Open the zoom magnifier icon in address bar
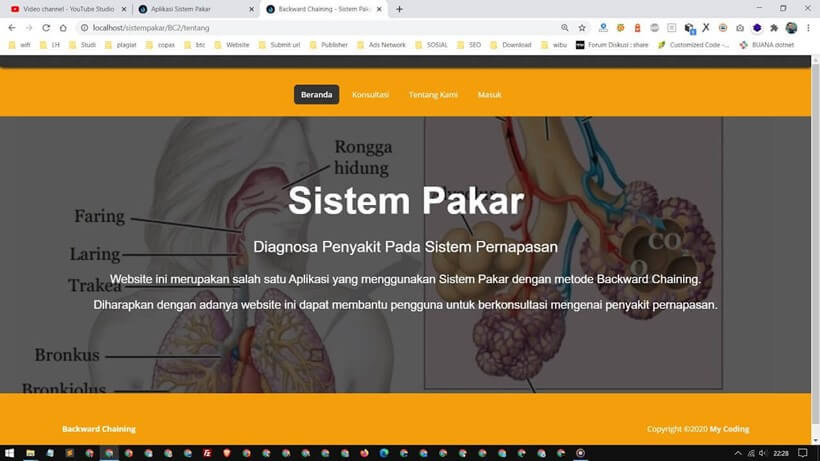820x461 pixels. [x=565, y=28]
